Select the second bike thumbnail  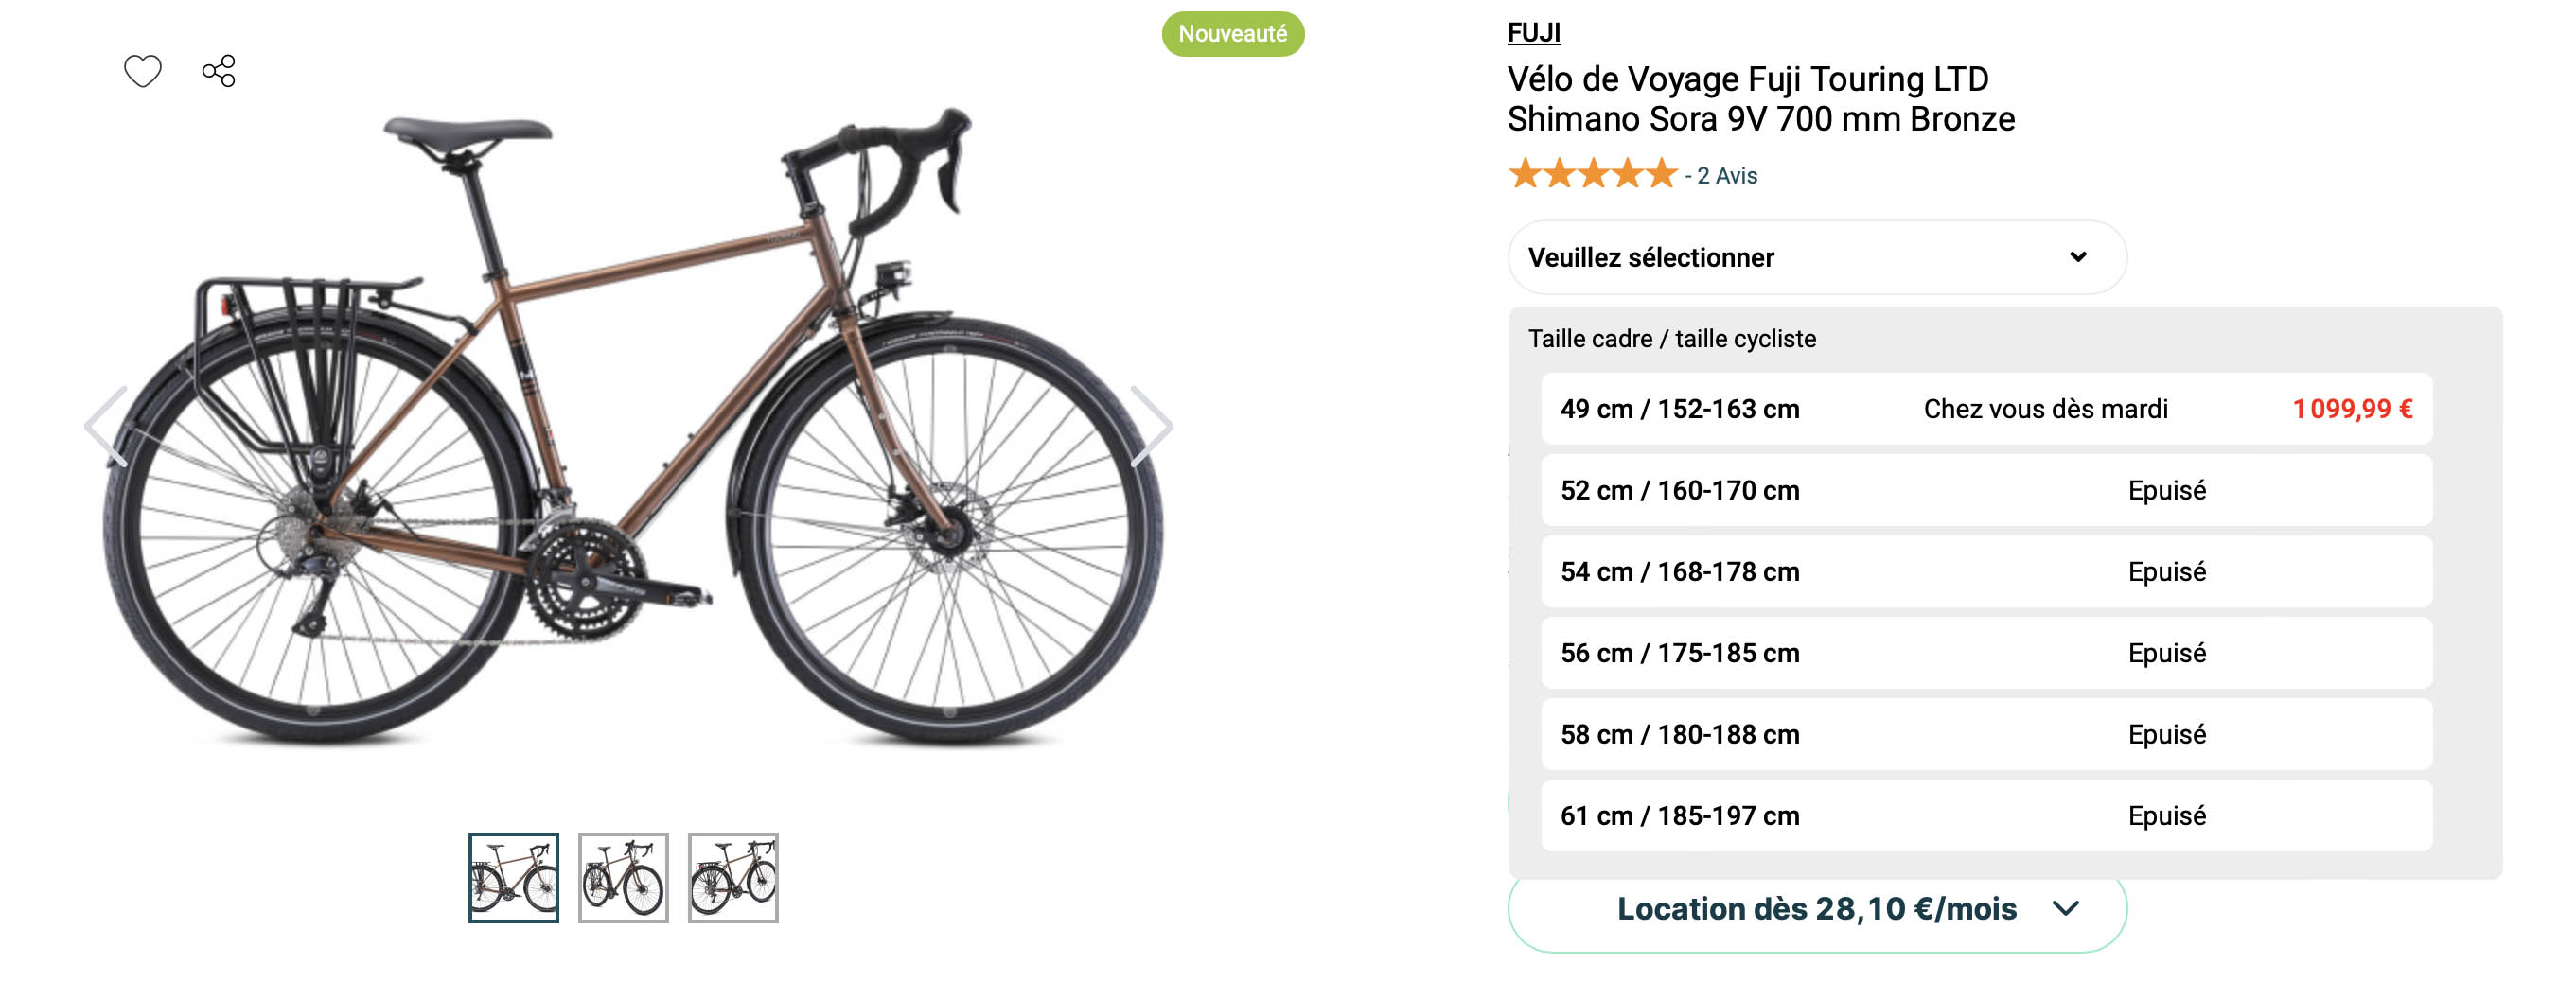coord(623,877)
